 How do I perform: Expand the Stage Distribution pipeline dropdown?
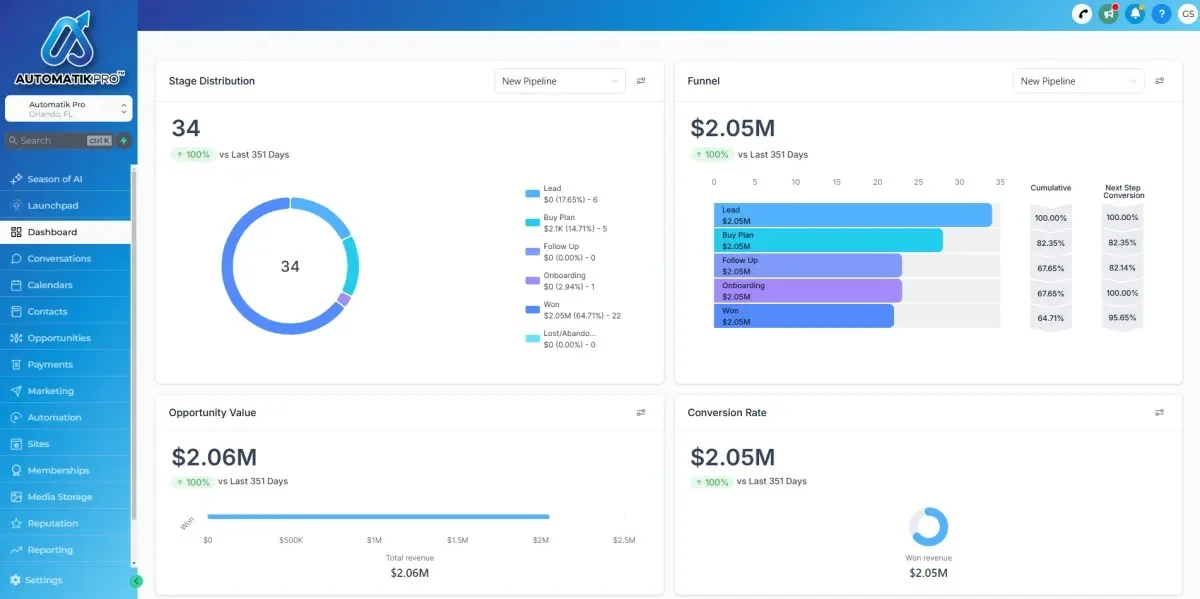coord(559,81)
